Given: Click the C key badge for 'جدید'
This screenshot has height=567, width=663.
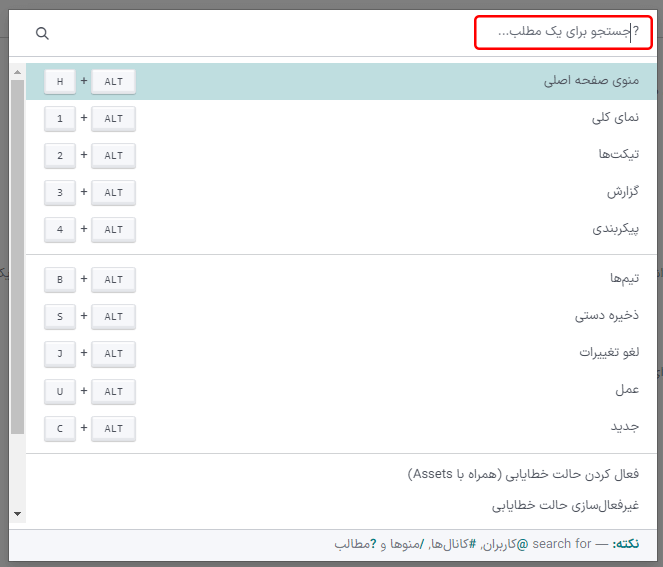Looking at the screenshot, I should point(60,429).
